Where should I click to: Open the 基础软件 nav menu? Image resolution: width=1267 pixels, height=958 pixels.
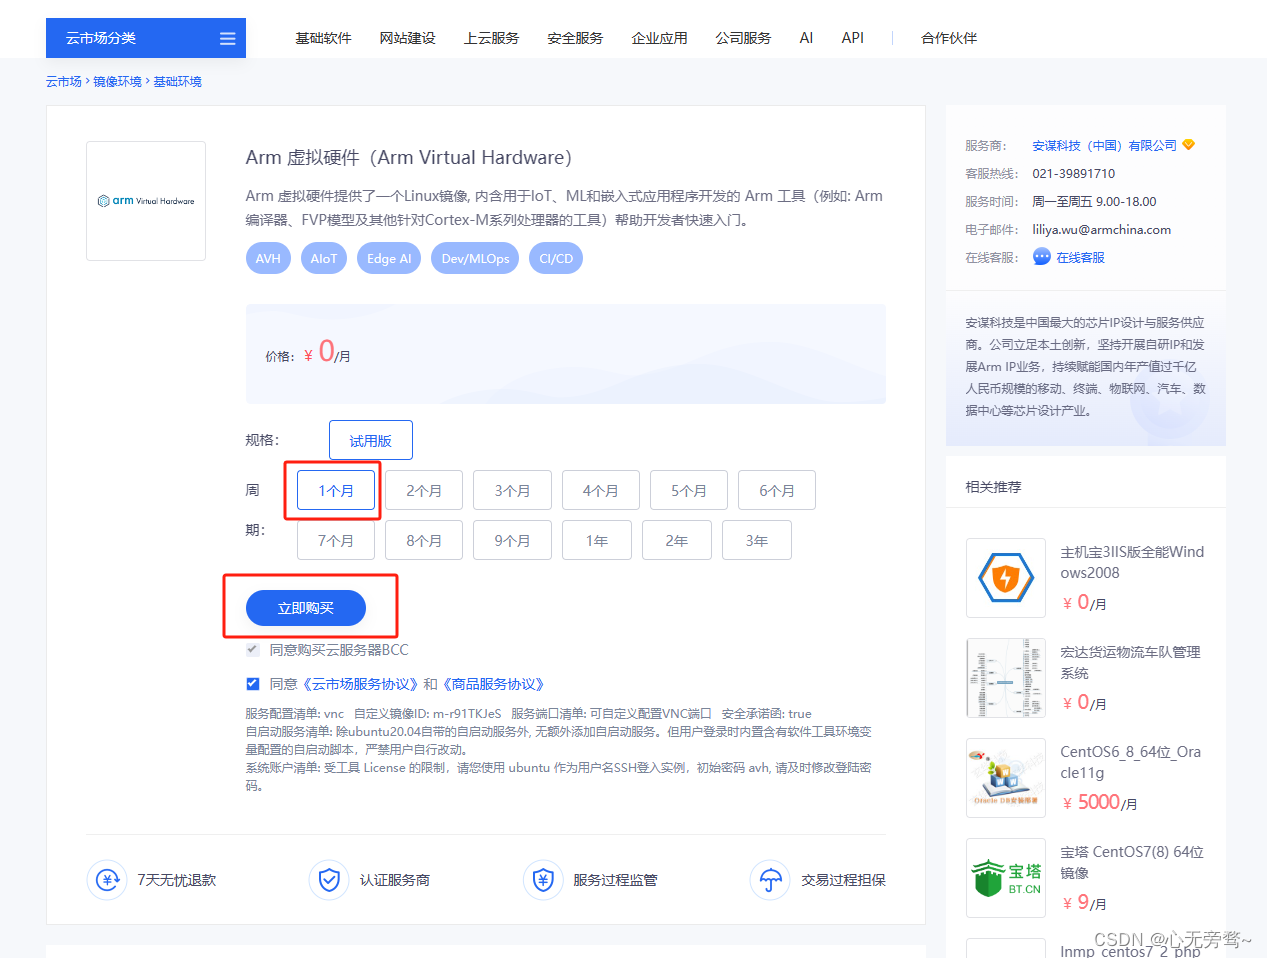pos(323,38)
